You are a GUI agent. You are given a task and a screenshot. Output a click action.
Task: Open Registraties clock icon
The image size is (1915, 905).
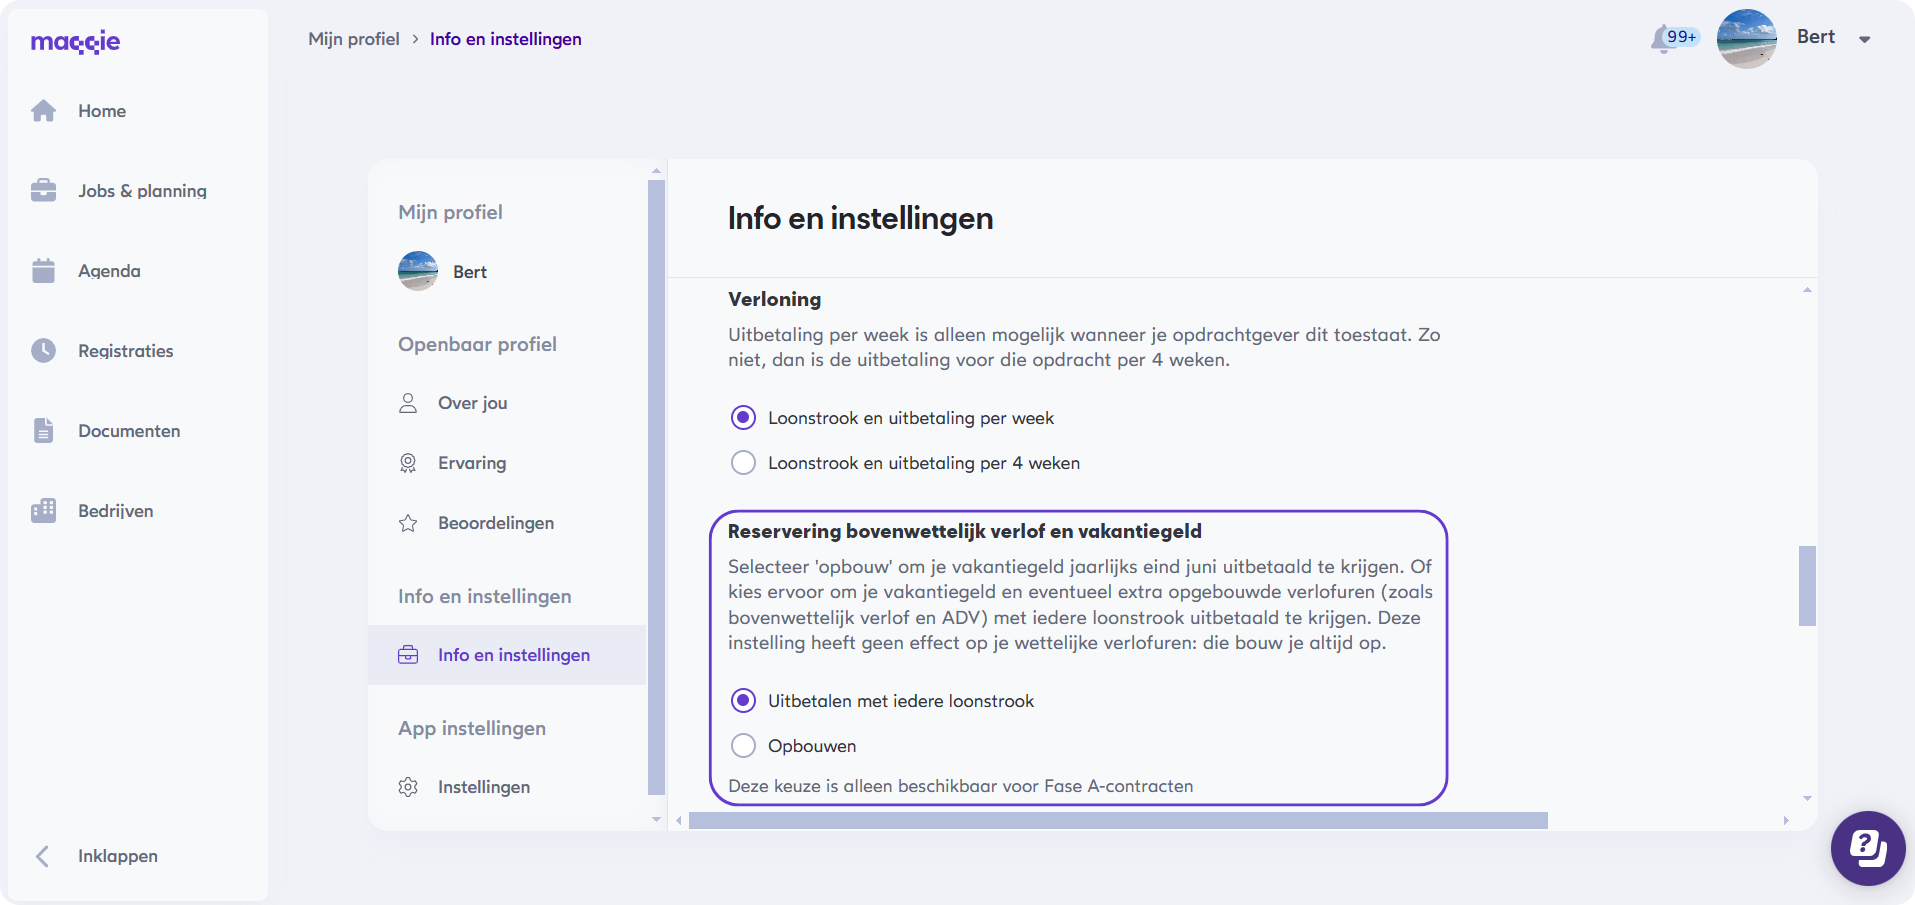(x=43, y=351)
